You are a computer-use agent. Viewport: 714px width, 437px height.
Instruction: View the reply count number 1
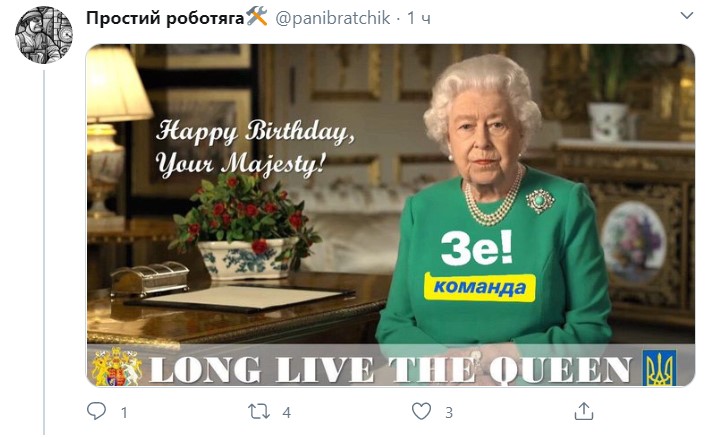(124, 412)
